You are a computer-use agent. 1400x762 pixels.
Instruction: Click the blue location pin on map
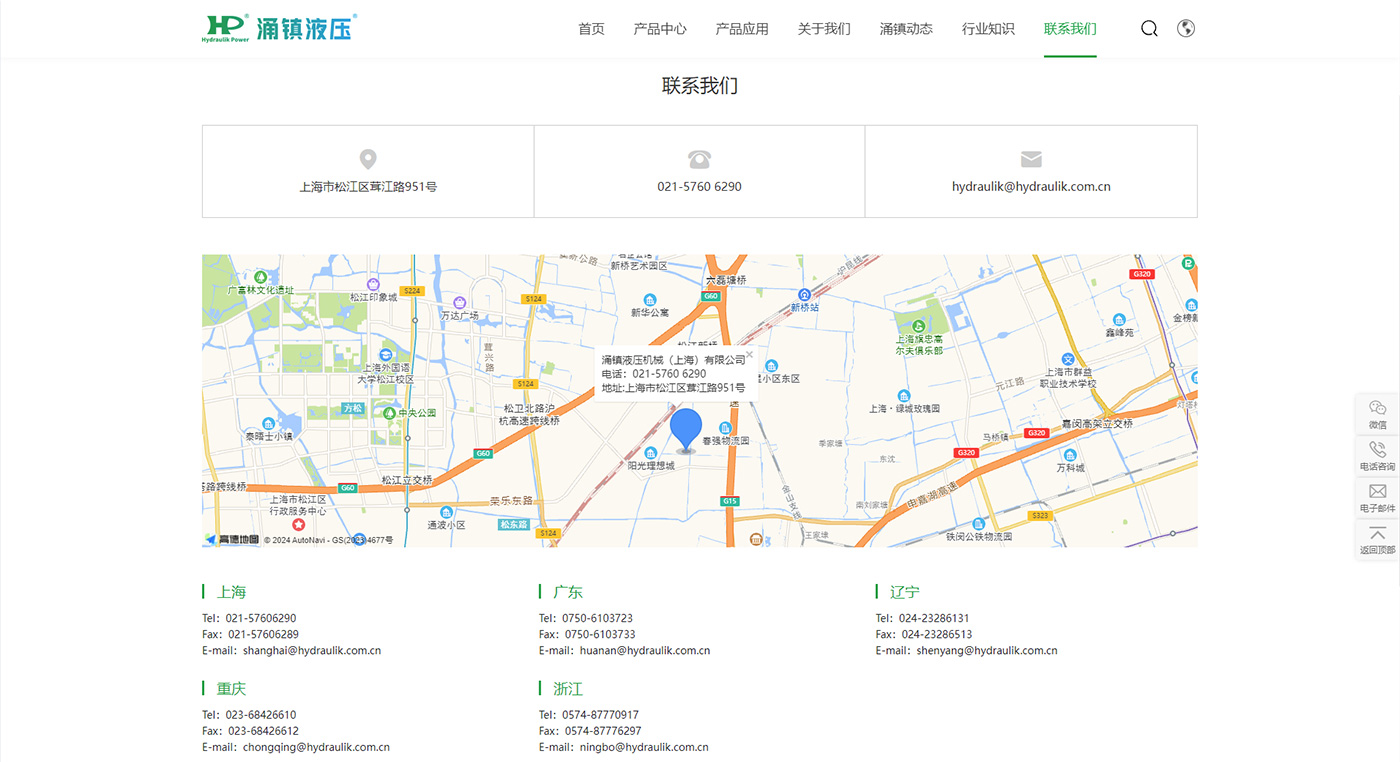point(686,429)
